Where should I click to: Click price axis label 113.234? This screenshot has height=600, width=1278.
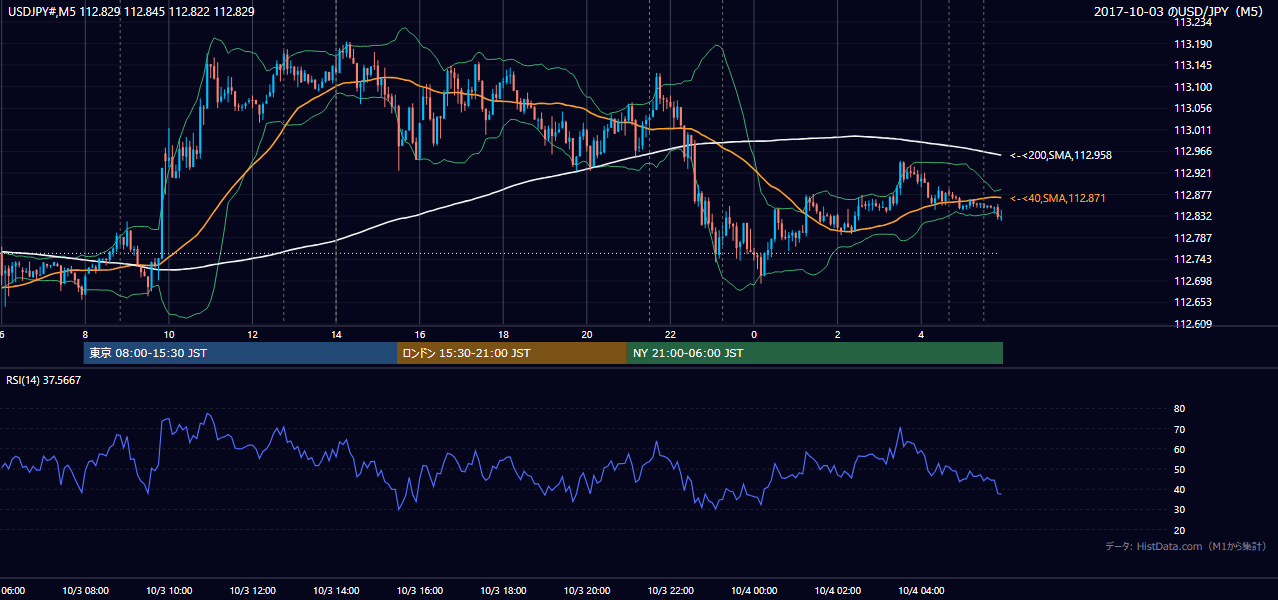point(1193,22)
